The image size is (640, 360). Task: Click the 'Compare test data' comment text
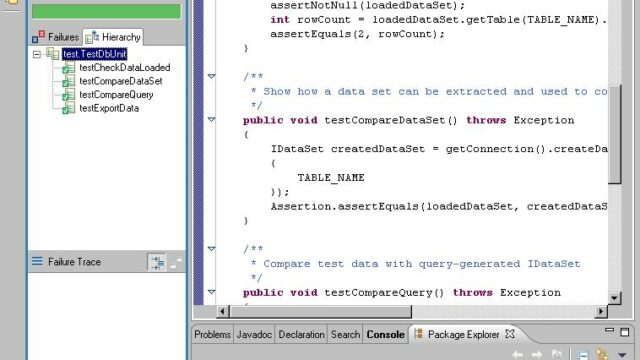point(421,264)
